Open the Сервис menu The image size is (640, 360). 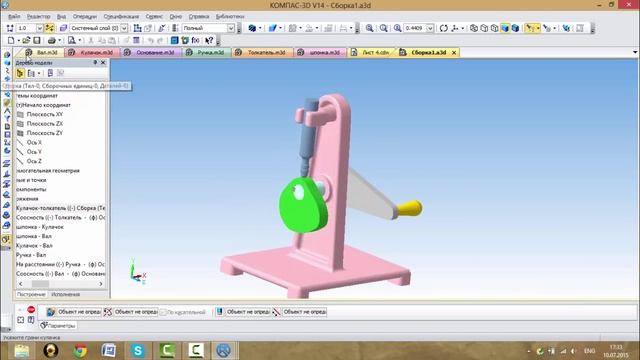click(154, 16)
